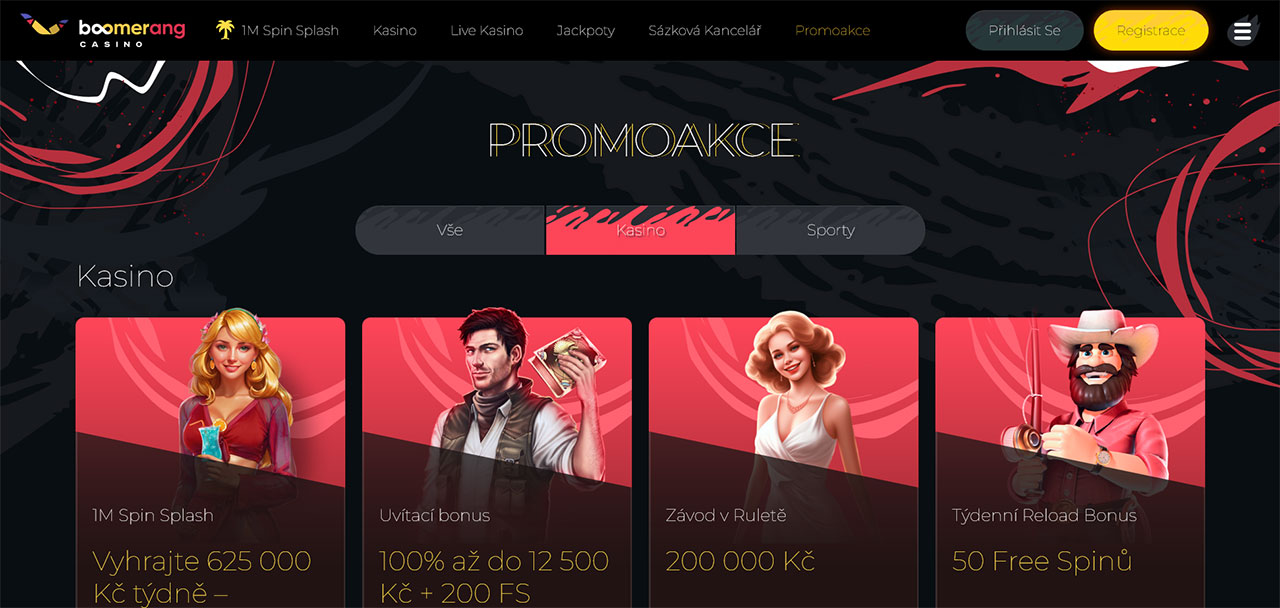Open Jackpoty from the navigation bar
Viewport: 1280px width, 608px height.
coord(585,30)
